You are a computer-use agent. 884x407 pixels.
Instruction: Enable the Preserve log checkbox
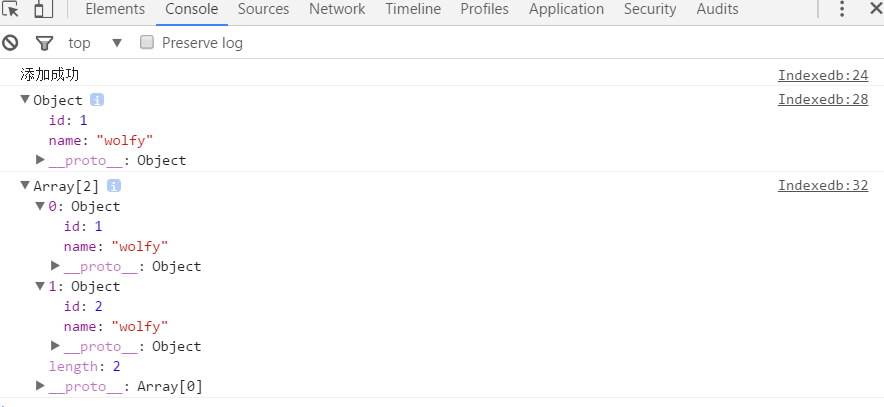[x=147, y=42]
